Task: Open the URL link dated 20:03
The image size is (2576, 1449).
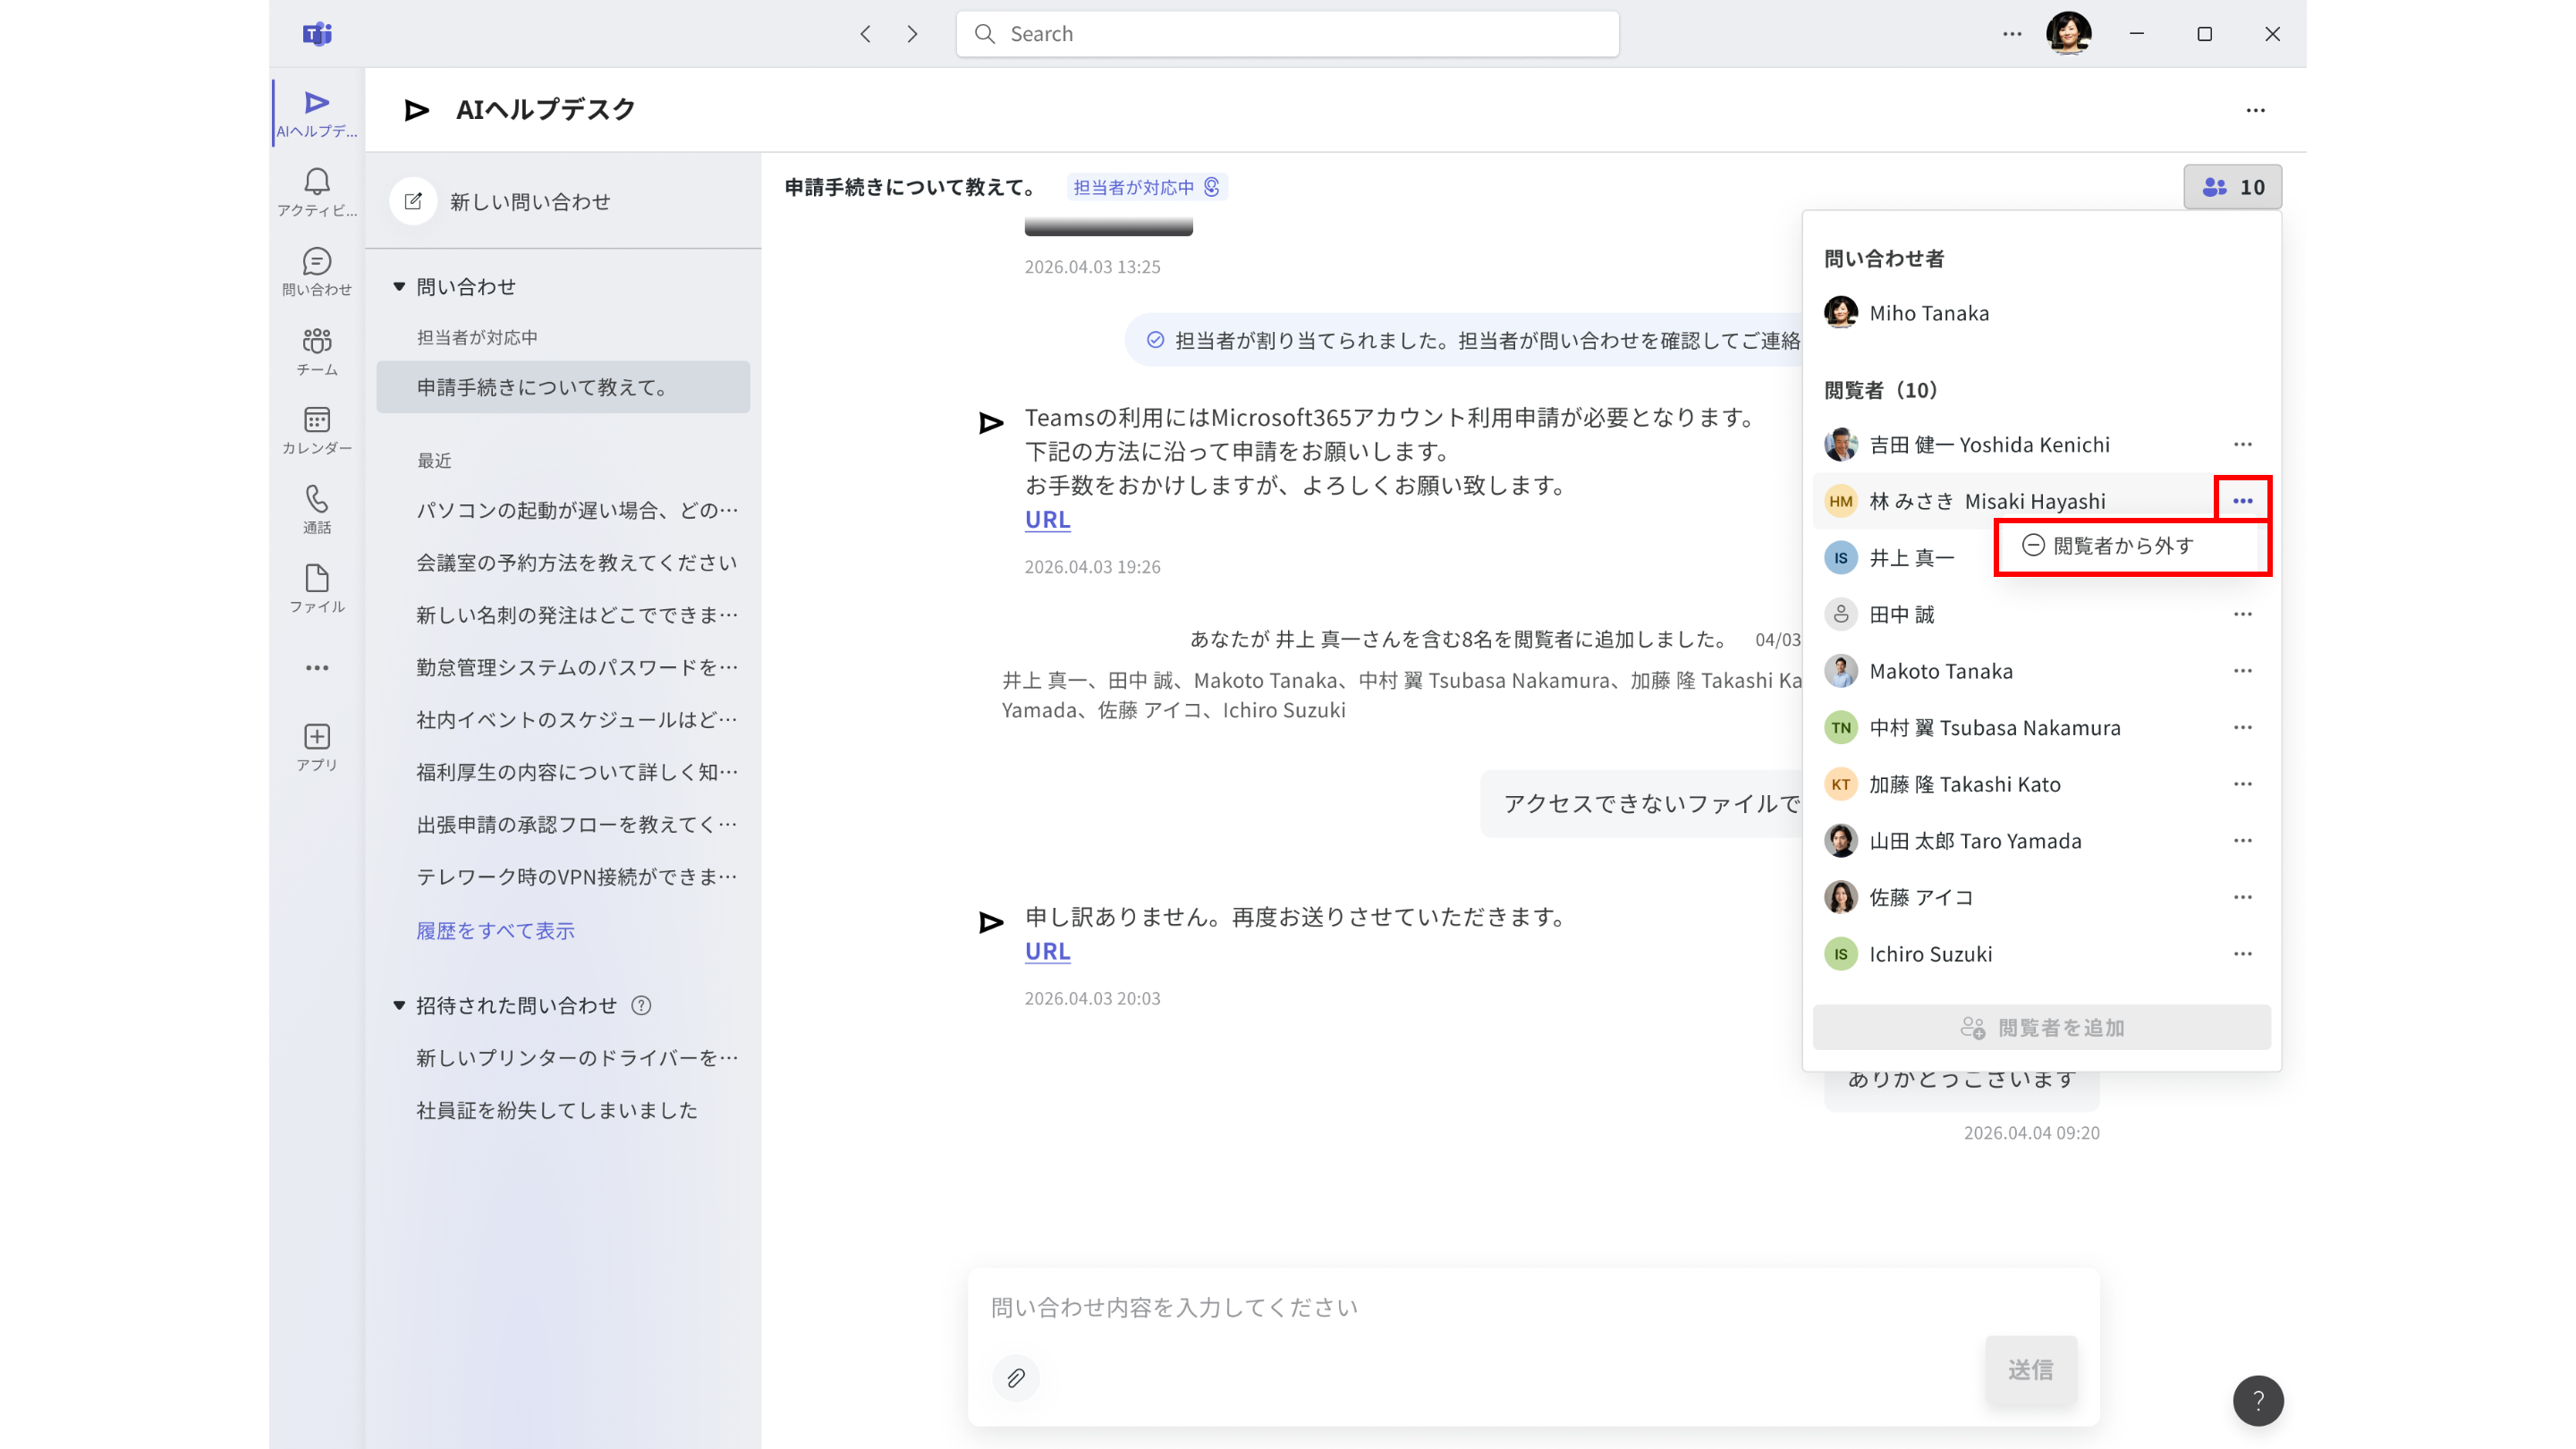Action: click(x=1047, y=951)
